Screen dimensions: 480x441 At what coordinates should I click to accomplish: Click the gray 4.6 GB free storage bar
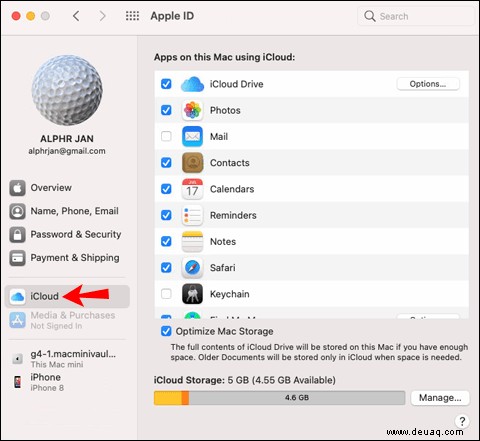pyautogui.click(x=297, y=398)
